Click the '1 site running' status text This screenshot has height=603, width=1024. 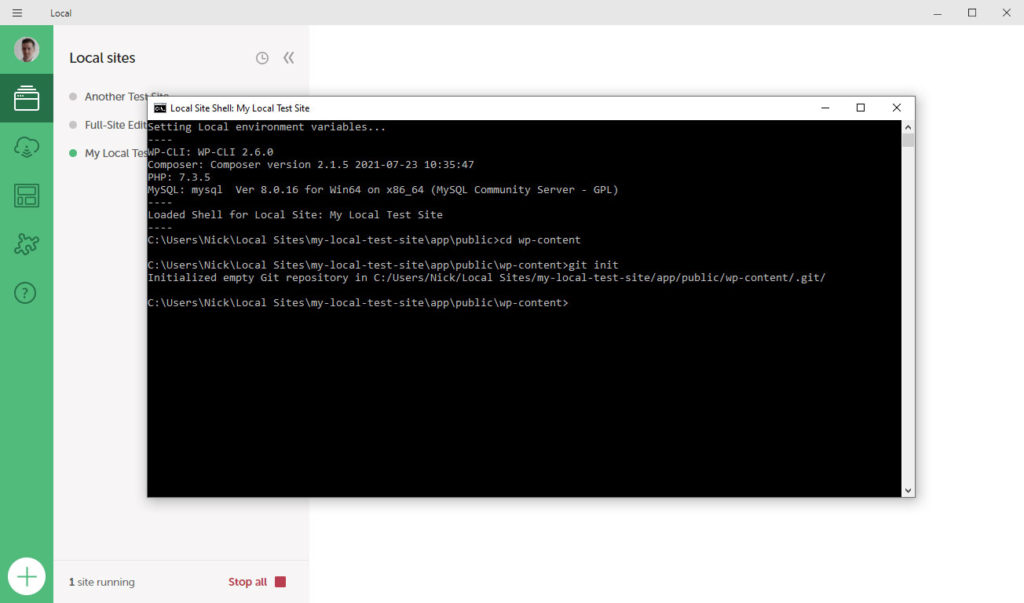tap(102, 581)
